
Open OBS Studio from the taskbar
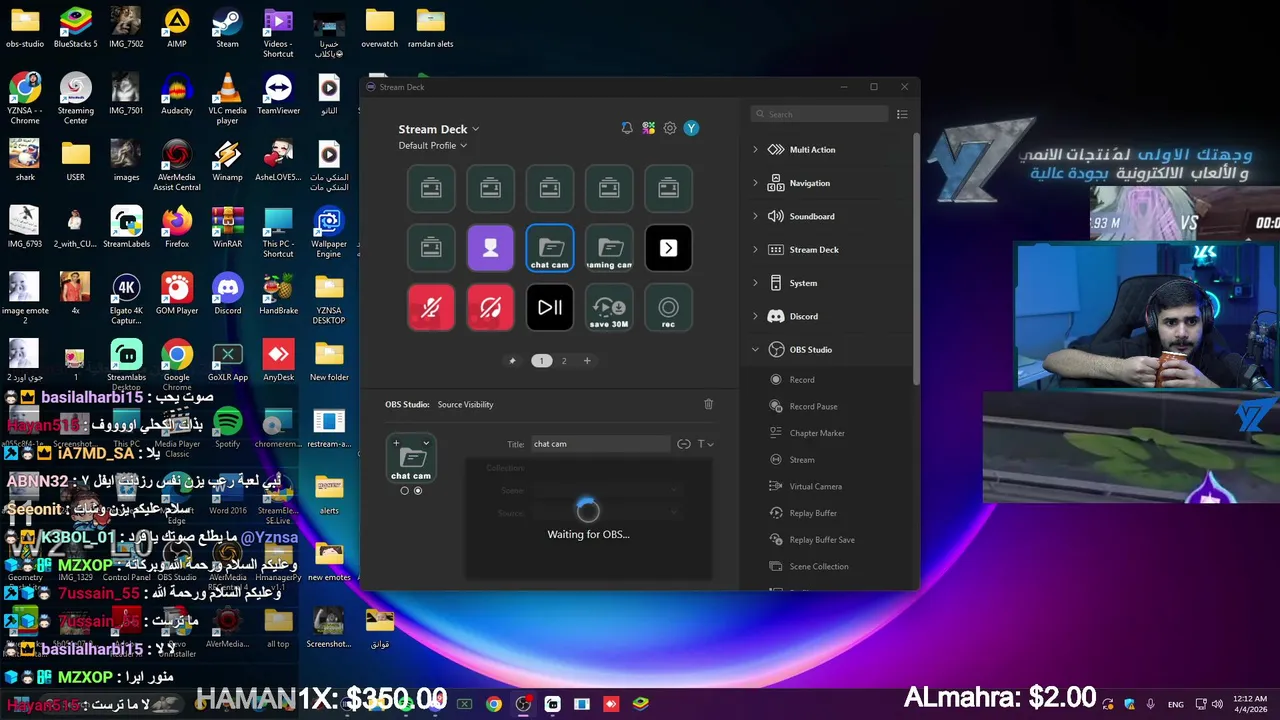pos(523,704)
